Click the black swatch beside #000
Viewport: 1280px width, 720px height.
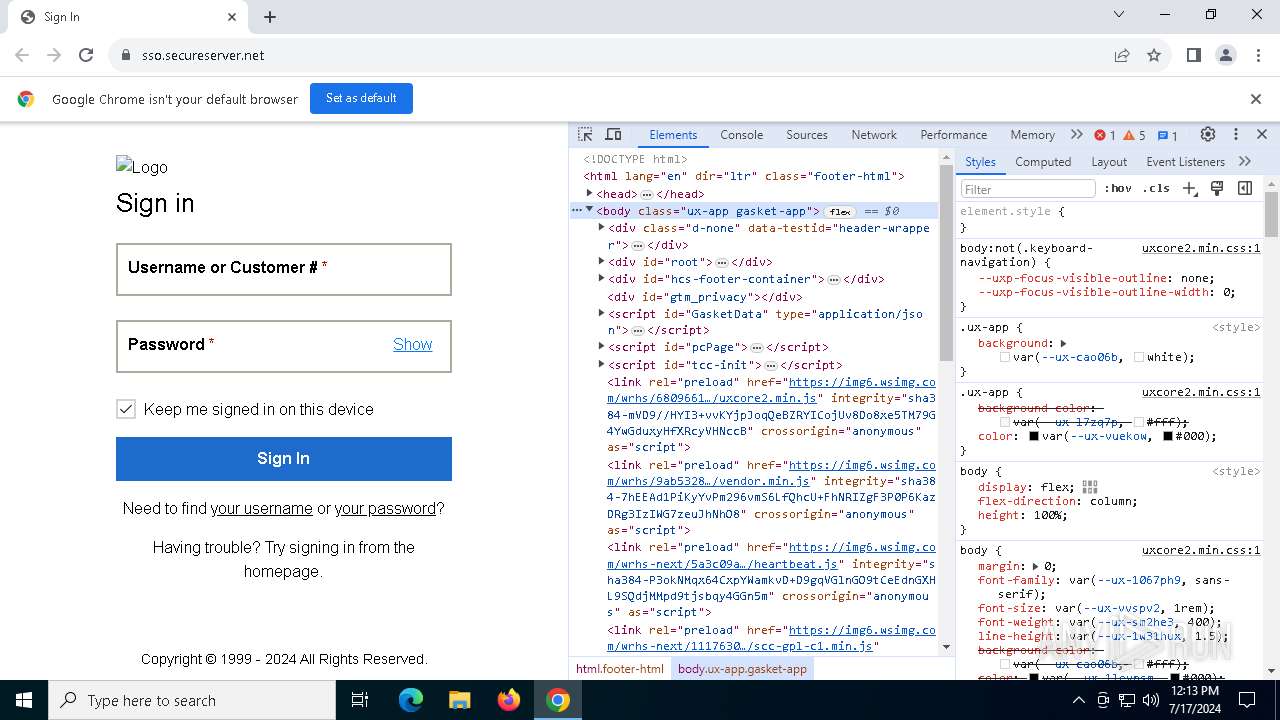(x=1167, y=436)
